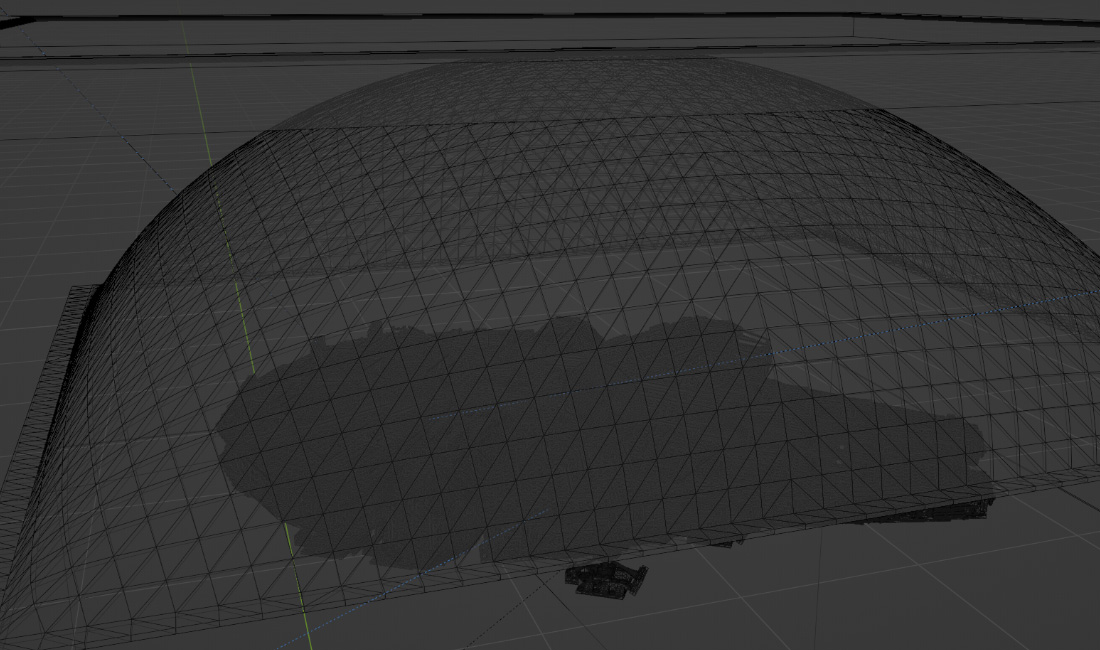
Task: Click the dark object under the dome's right rim
Action: (x=930, y=512)
